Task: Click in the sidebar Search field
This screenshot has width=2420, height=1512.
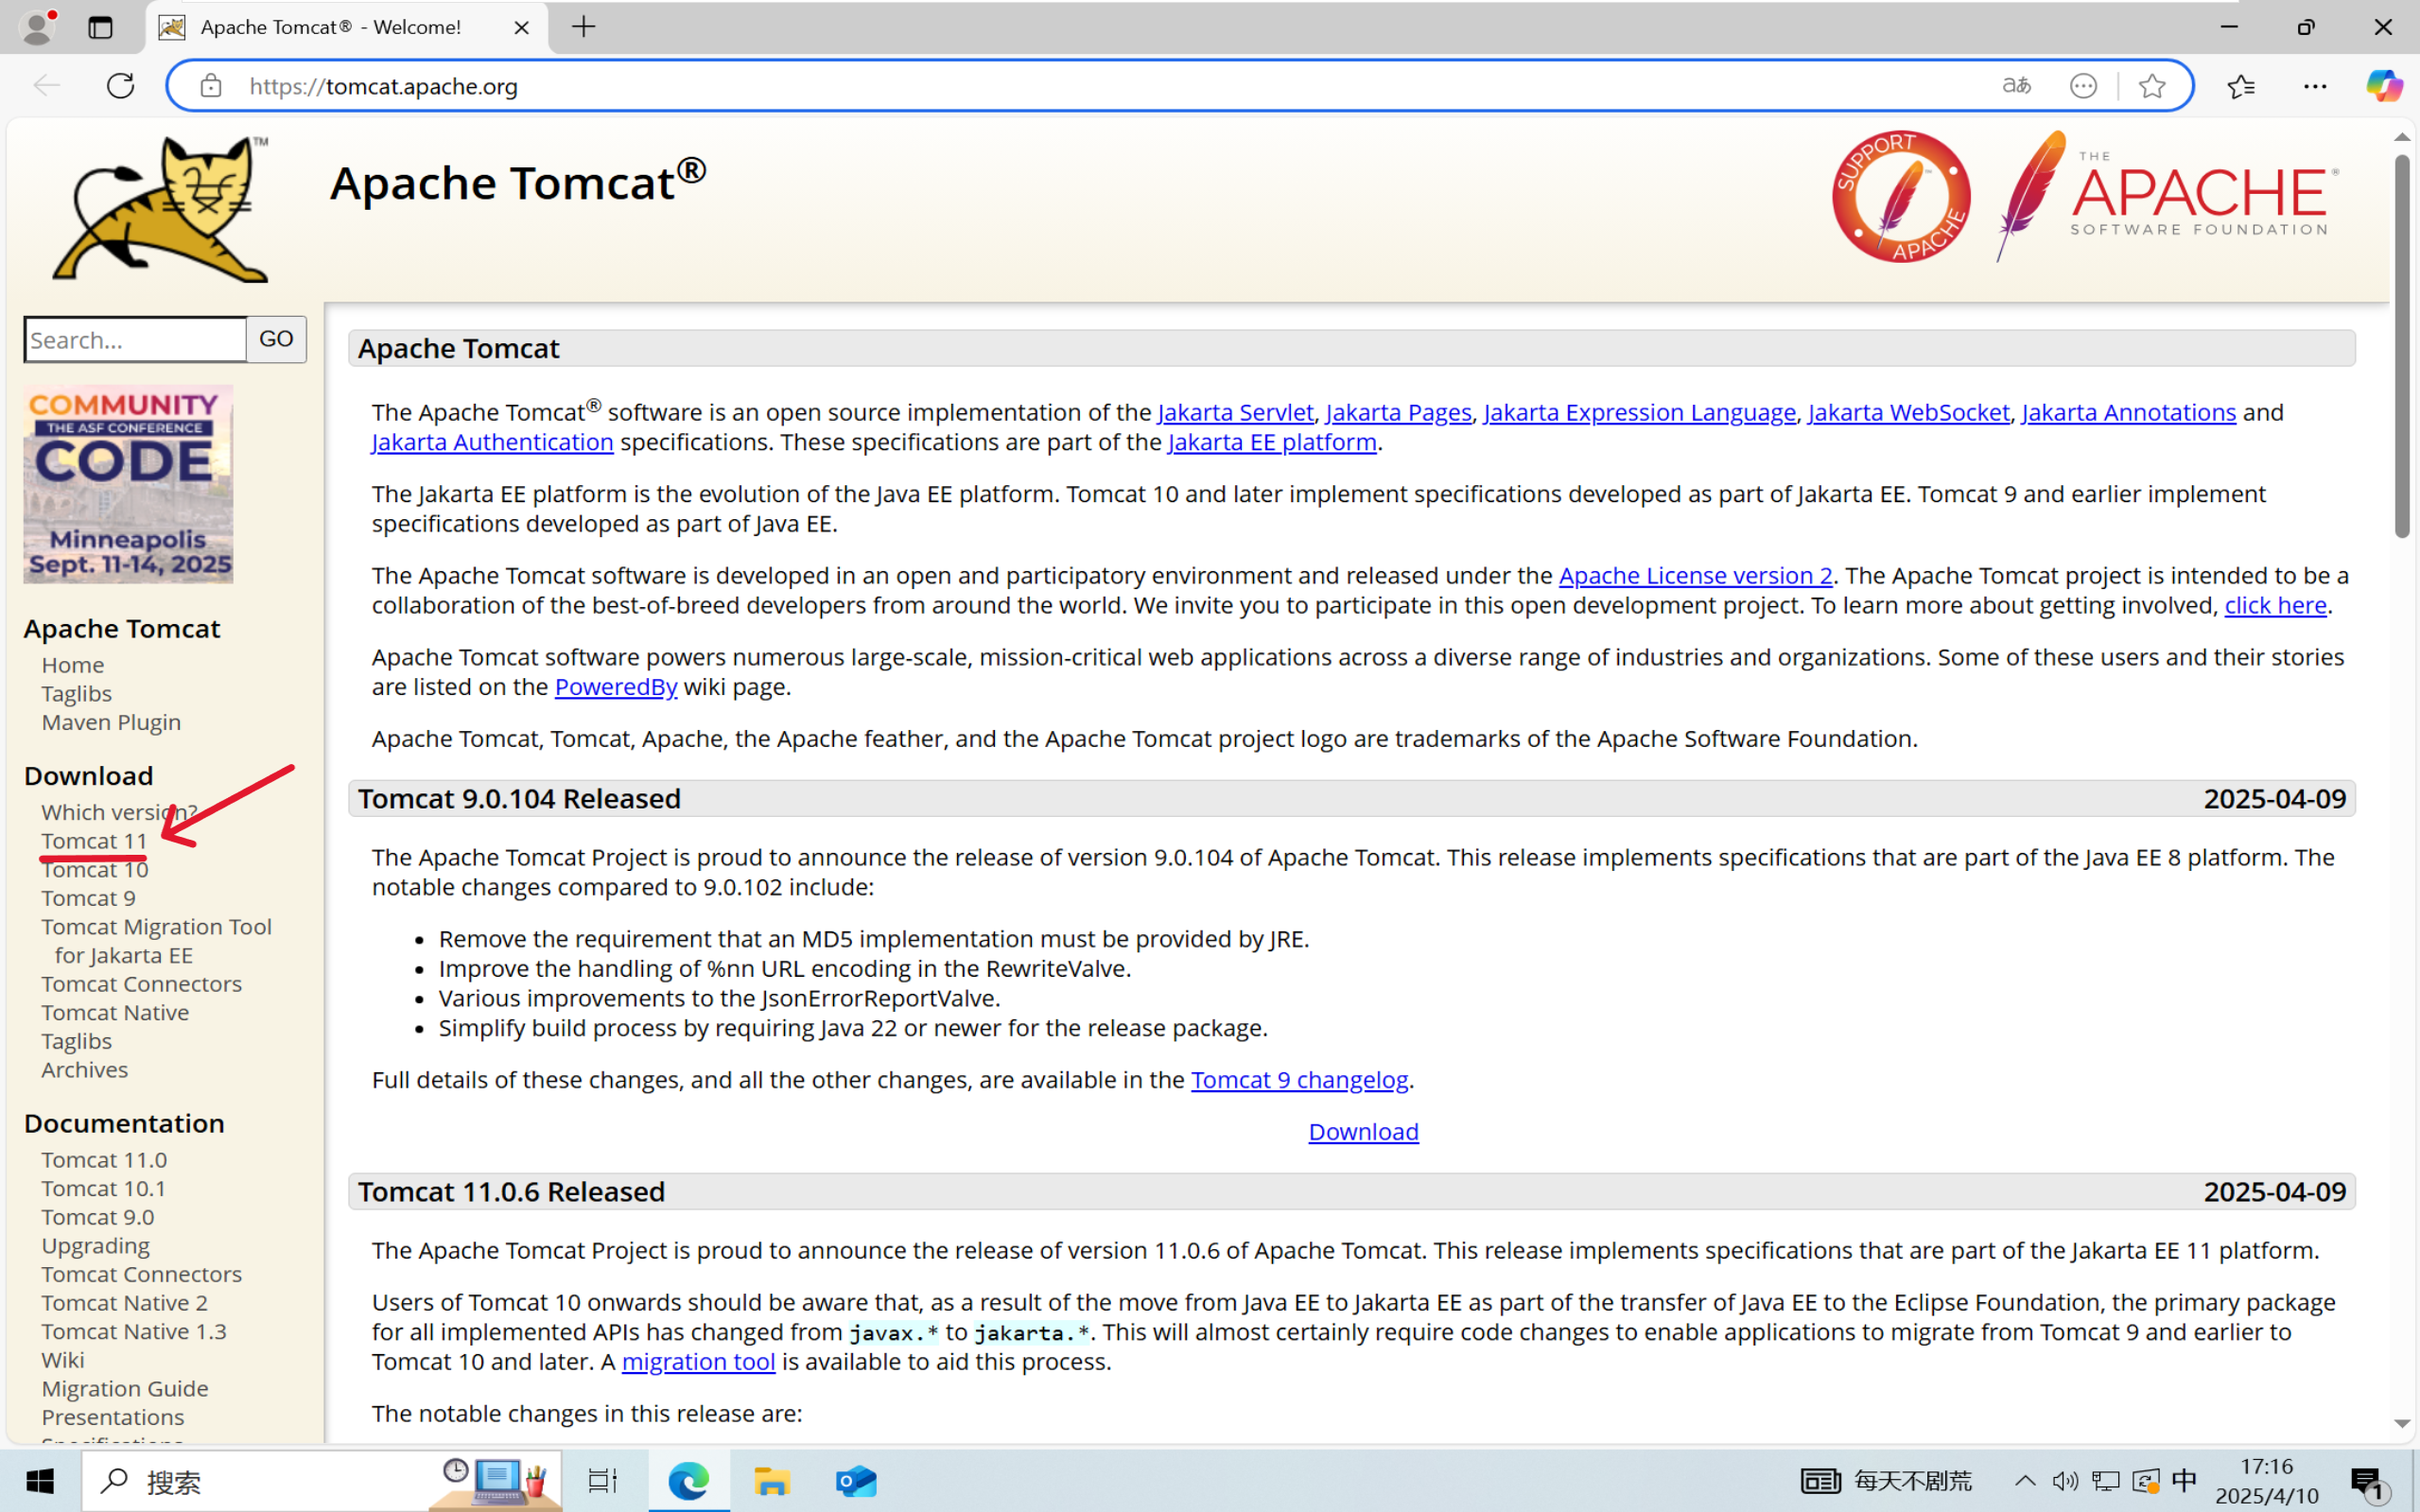Action: (135, 339)
